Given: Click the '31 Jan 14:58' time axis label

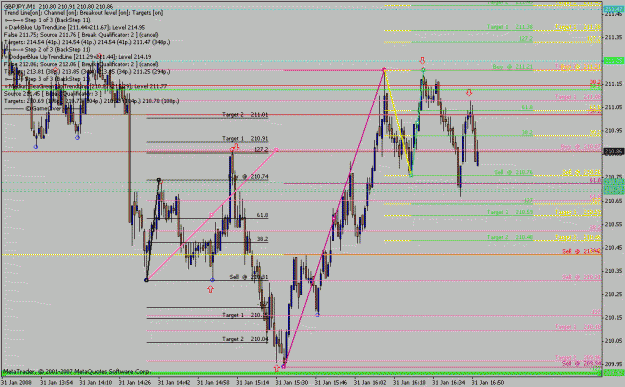Looking at the screenshot, I should pos(213,383).
